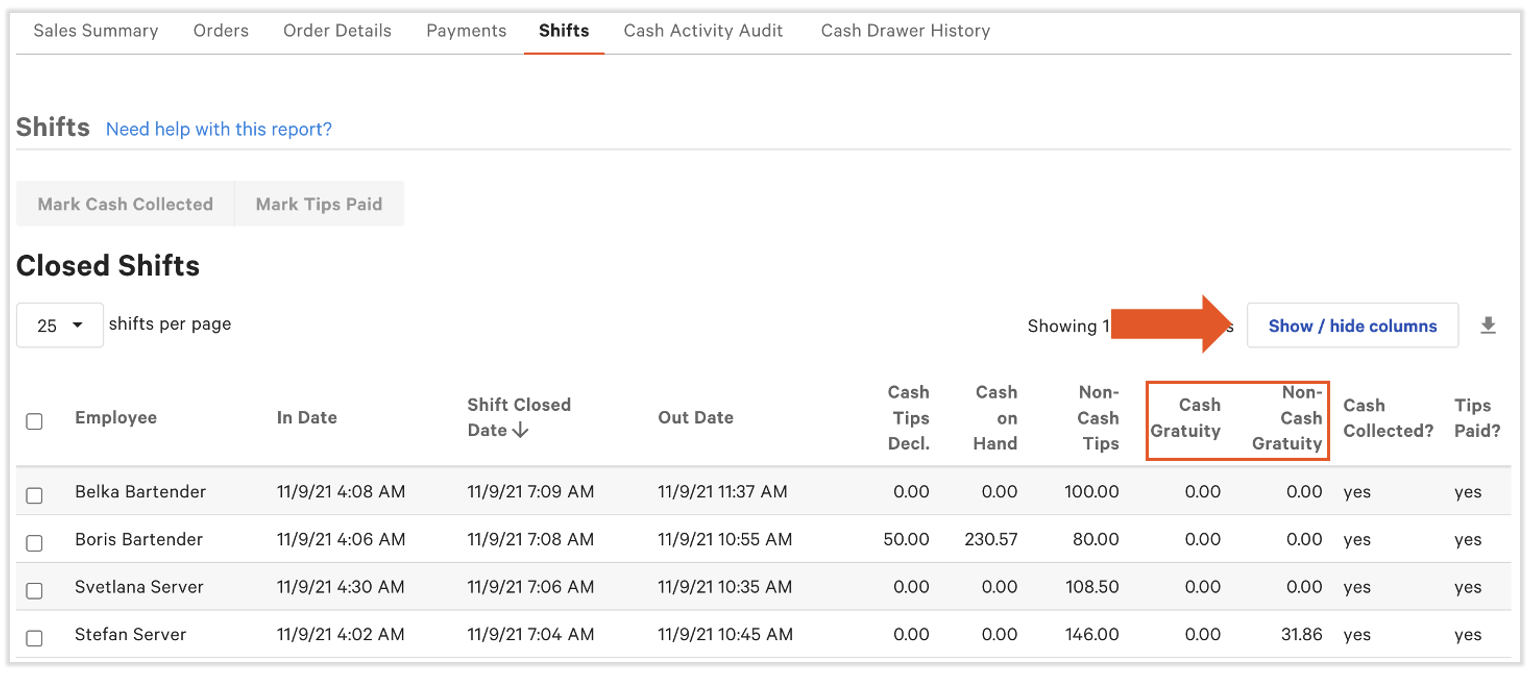Open the Cash Activity Audit tab
Screen dimensions: 1534x676
703,31
